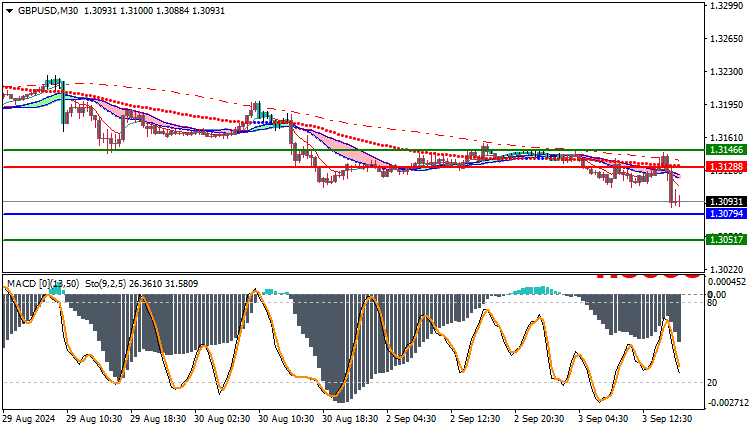Select the green 1.30517 price label

[x=726, y=240]
